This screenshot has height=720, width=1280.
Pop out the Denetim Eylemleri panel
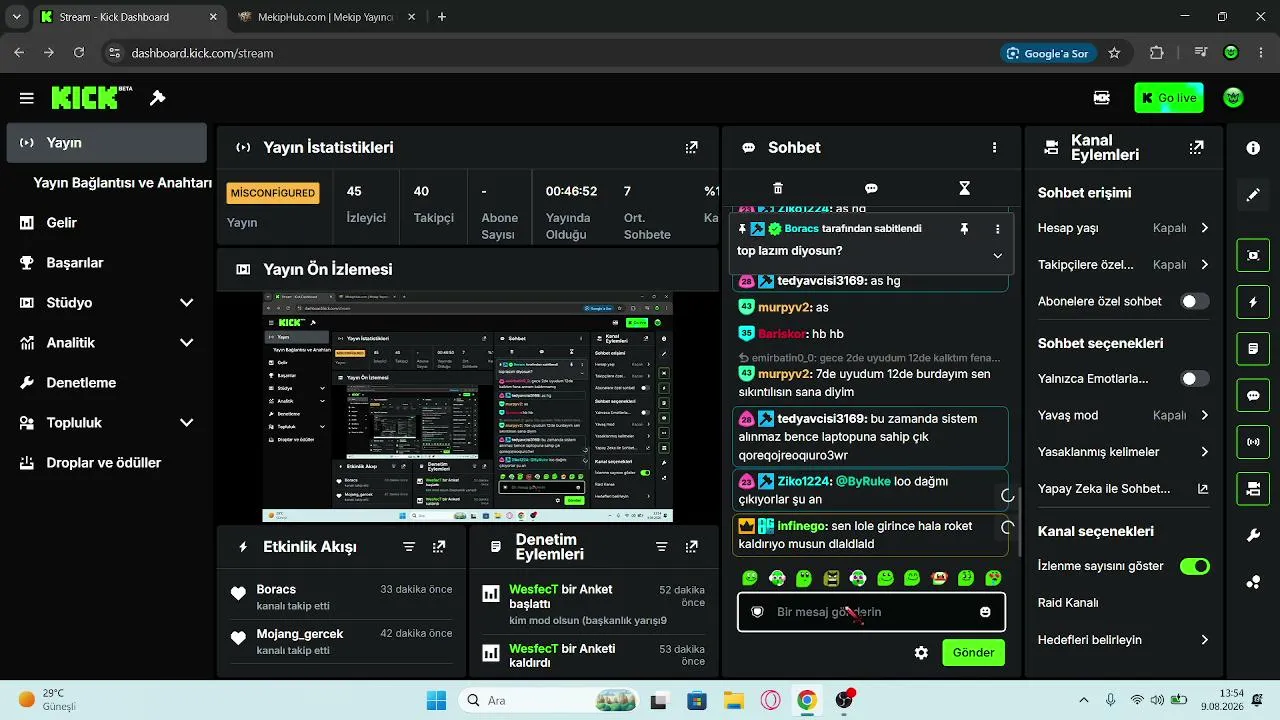point(691,547)
